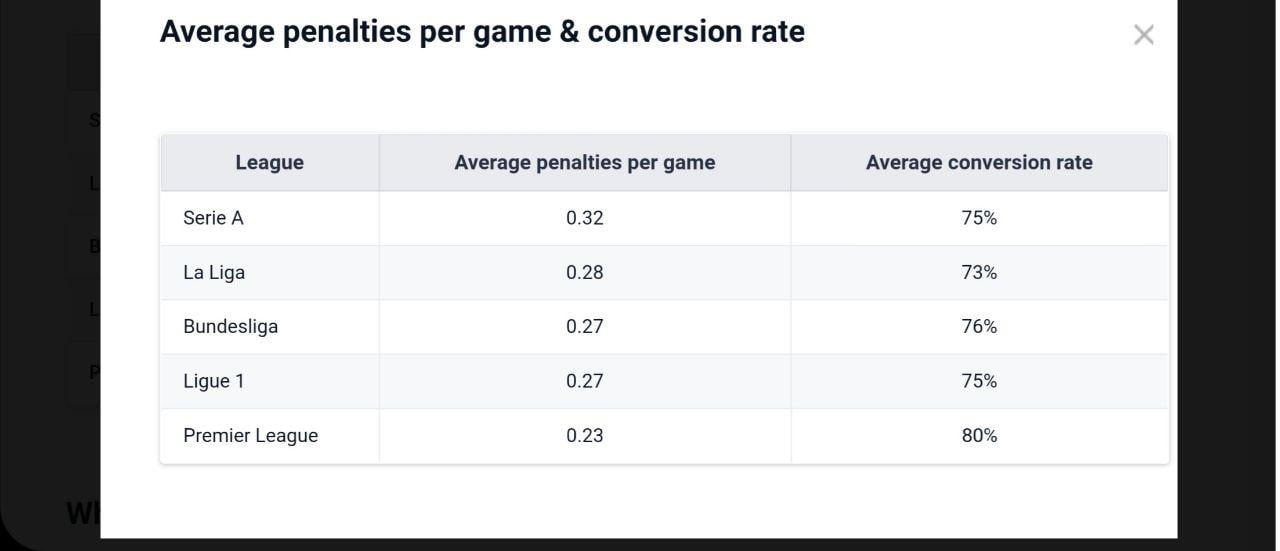
Task: Select the La Liga league cell
Action: point(214,272)
